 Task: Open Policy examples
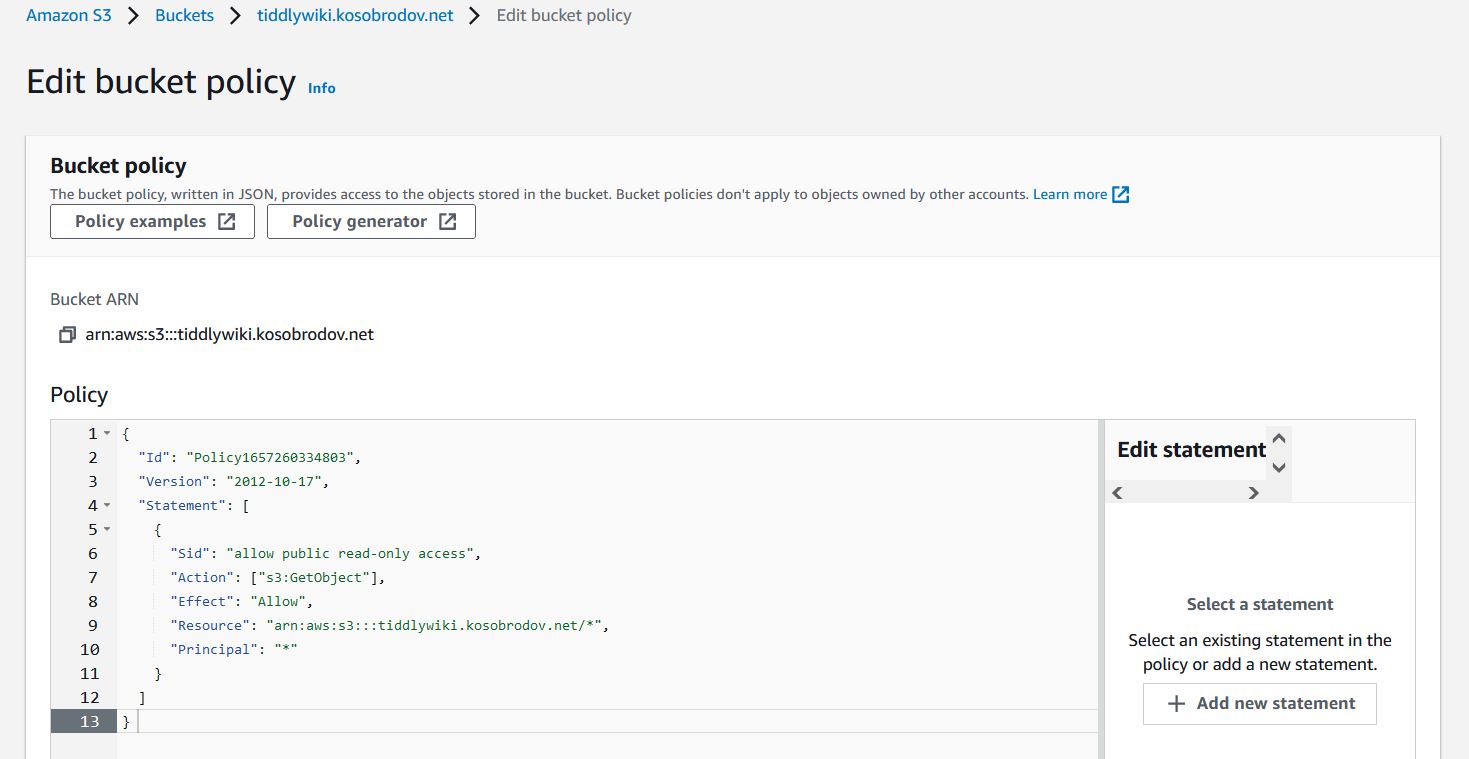point(152,222)
